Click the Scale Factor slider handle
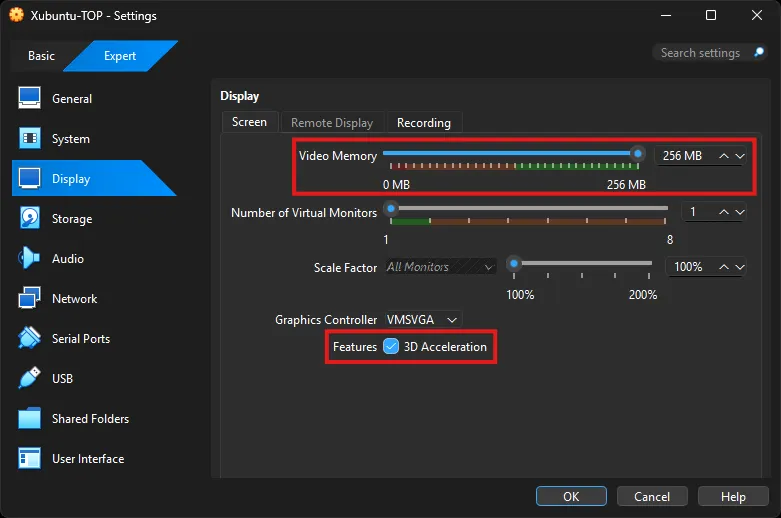 [514, 263]
